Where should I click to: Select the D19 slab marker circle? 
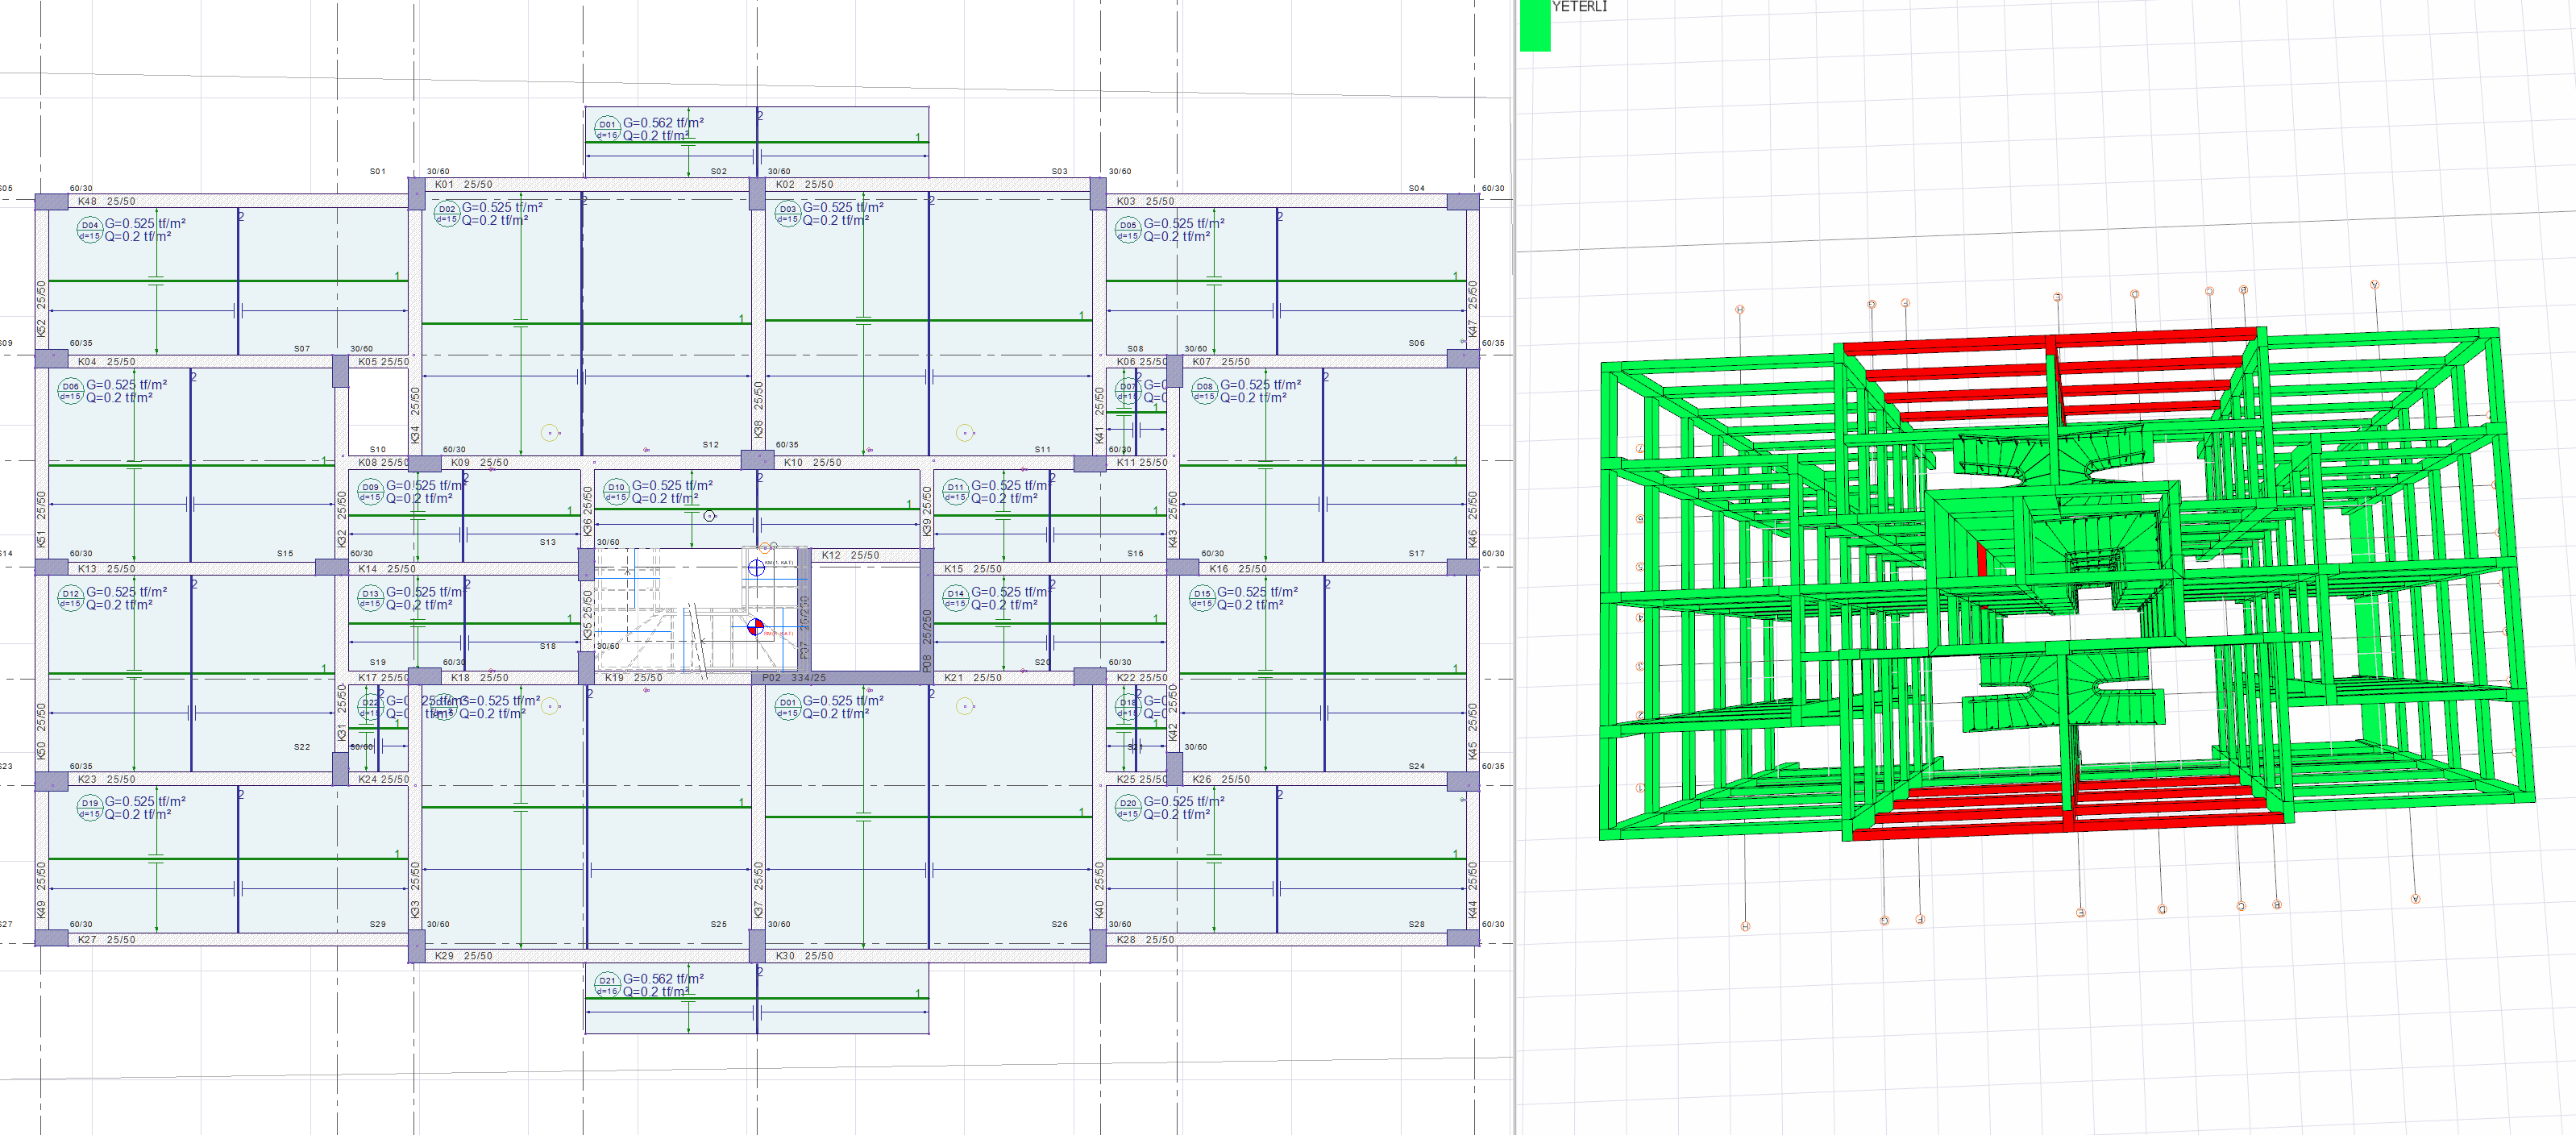pos(90,808)
